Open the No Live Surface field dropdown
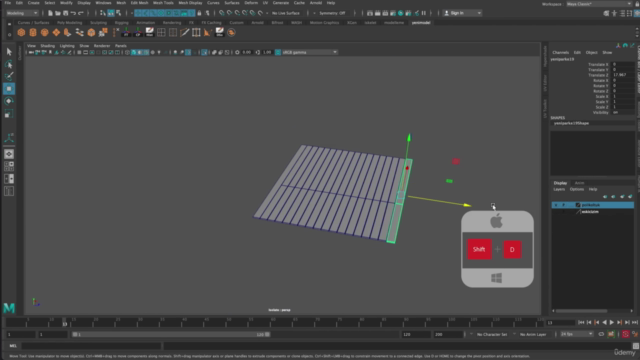Screen dimensions: 640x360 click(286, 13)
